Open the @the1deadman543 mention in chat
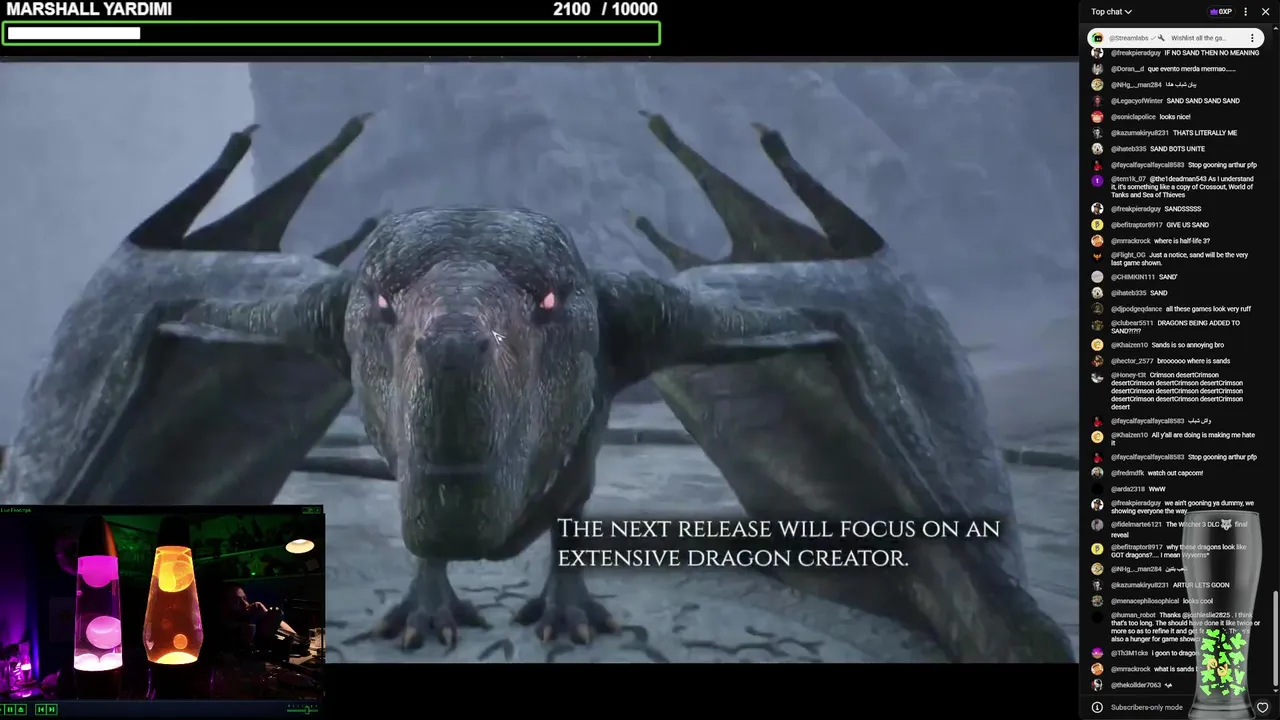The image size is (1280, 720). tap(1177, 179)
